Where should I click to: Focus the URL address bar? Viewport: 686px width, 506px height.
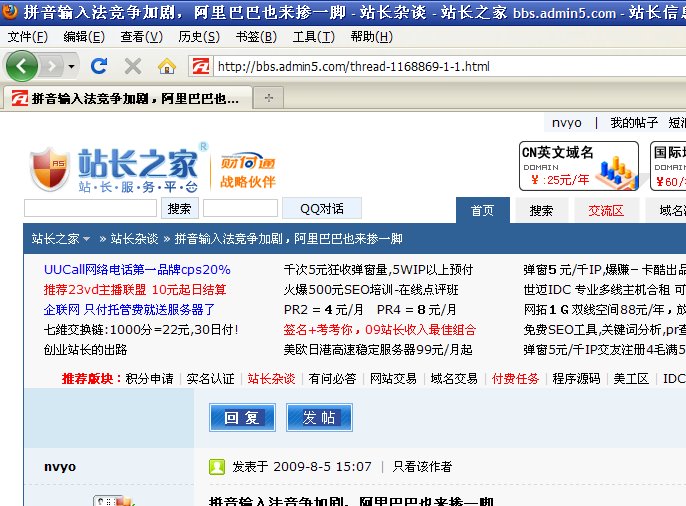(x=450, y=66)
